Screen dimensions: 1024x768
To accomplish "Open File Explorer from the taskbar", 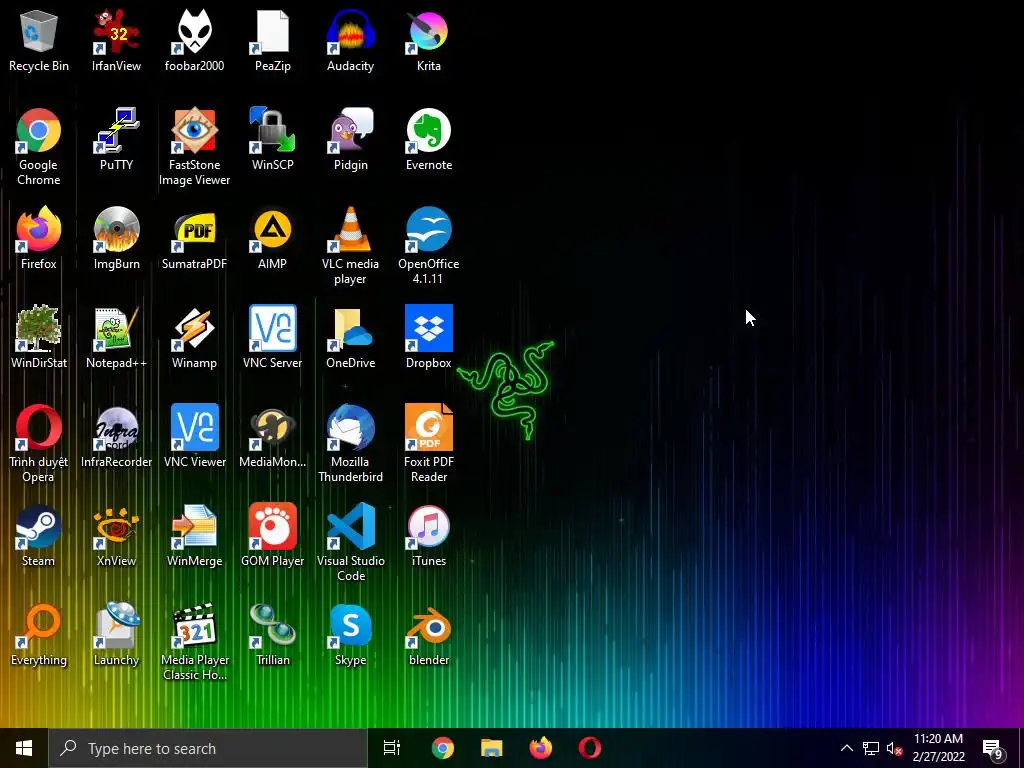I will [x=492, y=748].
